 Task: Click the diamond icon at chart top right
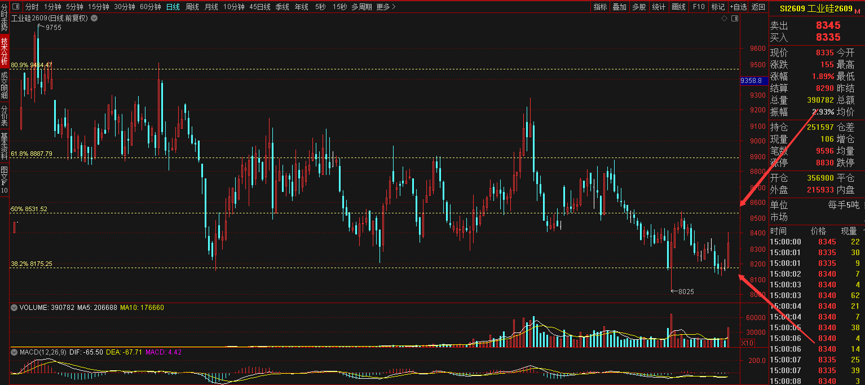coord(724,18)
